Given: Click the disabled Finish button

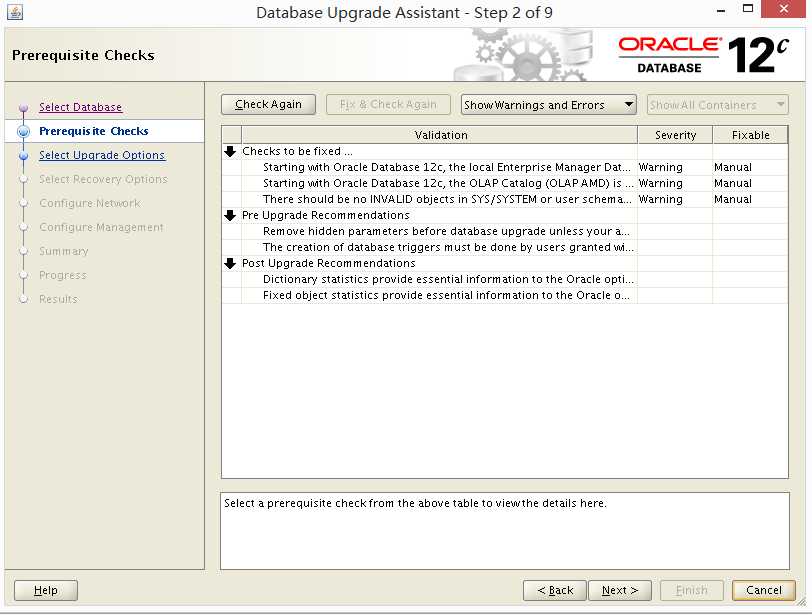Looking at the screenshot, I should point(691,590).
